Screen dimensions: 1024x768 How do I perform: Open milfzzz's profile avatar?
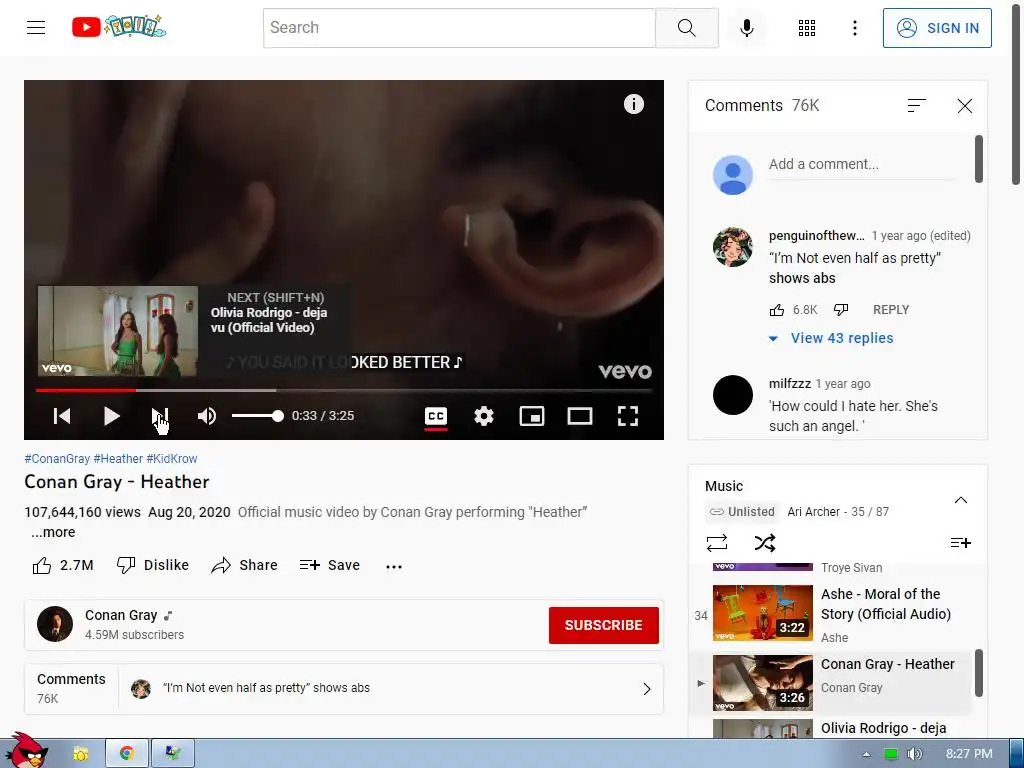[732, 394]
